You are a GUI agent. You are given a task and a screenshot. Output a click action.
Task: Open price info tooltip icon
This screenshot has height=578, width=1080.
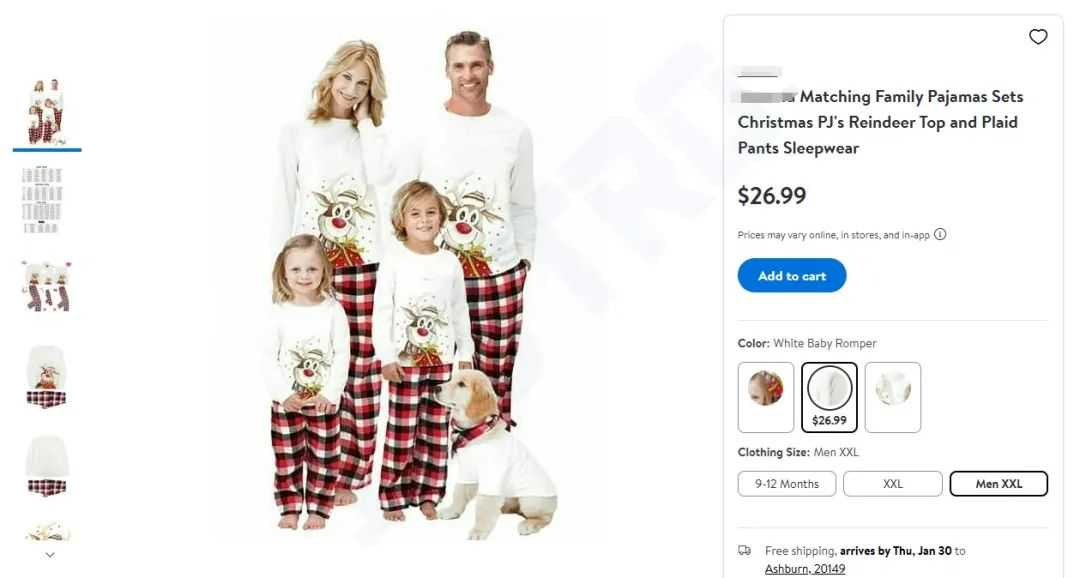(939, 234)
